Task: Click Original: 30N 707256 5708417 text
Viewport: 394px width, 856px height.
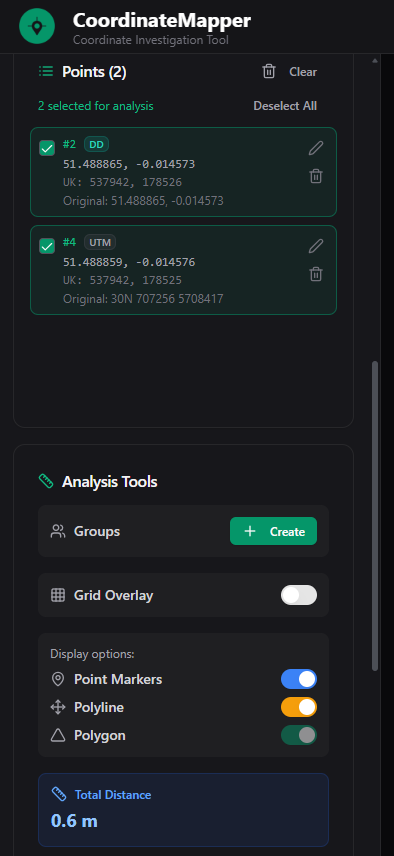Action: [x=143, y=299]
